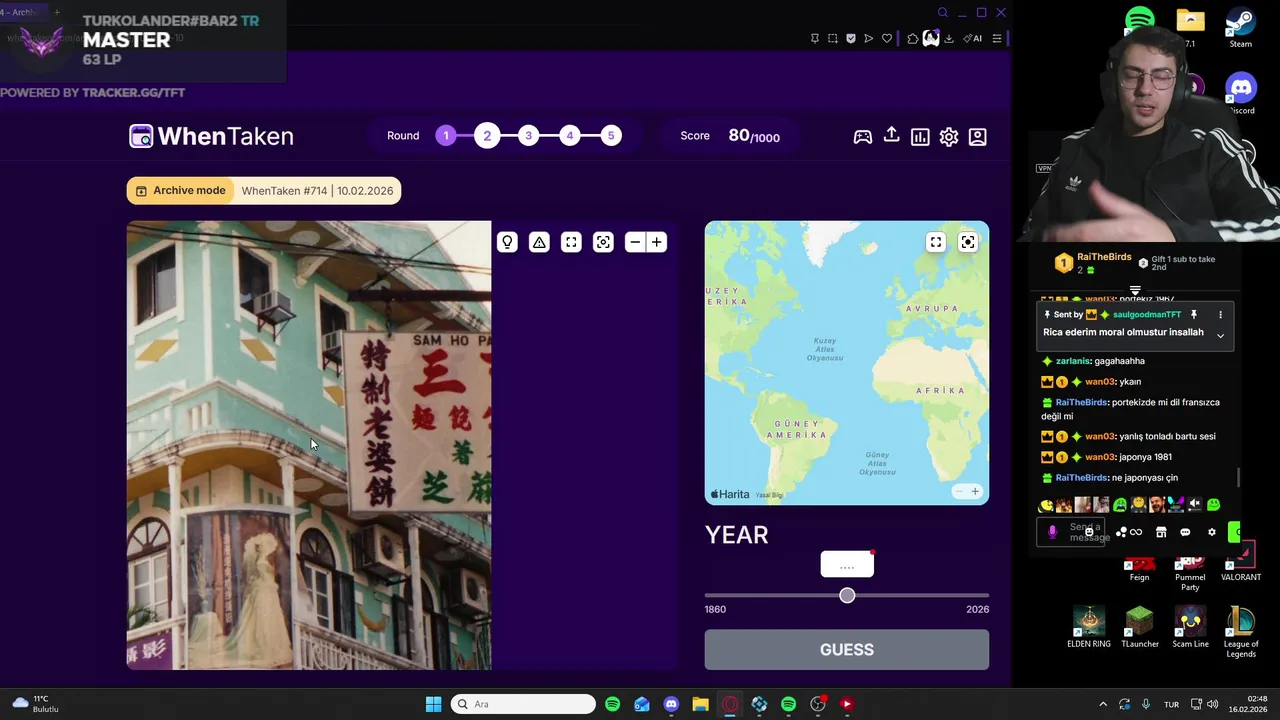The width and height of the screenshot is (1280, 720).
Task: Click saulgoodmanTFT username in pinned message
Action: point(1147,314)
